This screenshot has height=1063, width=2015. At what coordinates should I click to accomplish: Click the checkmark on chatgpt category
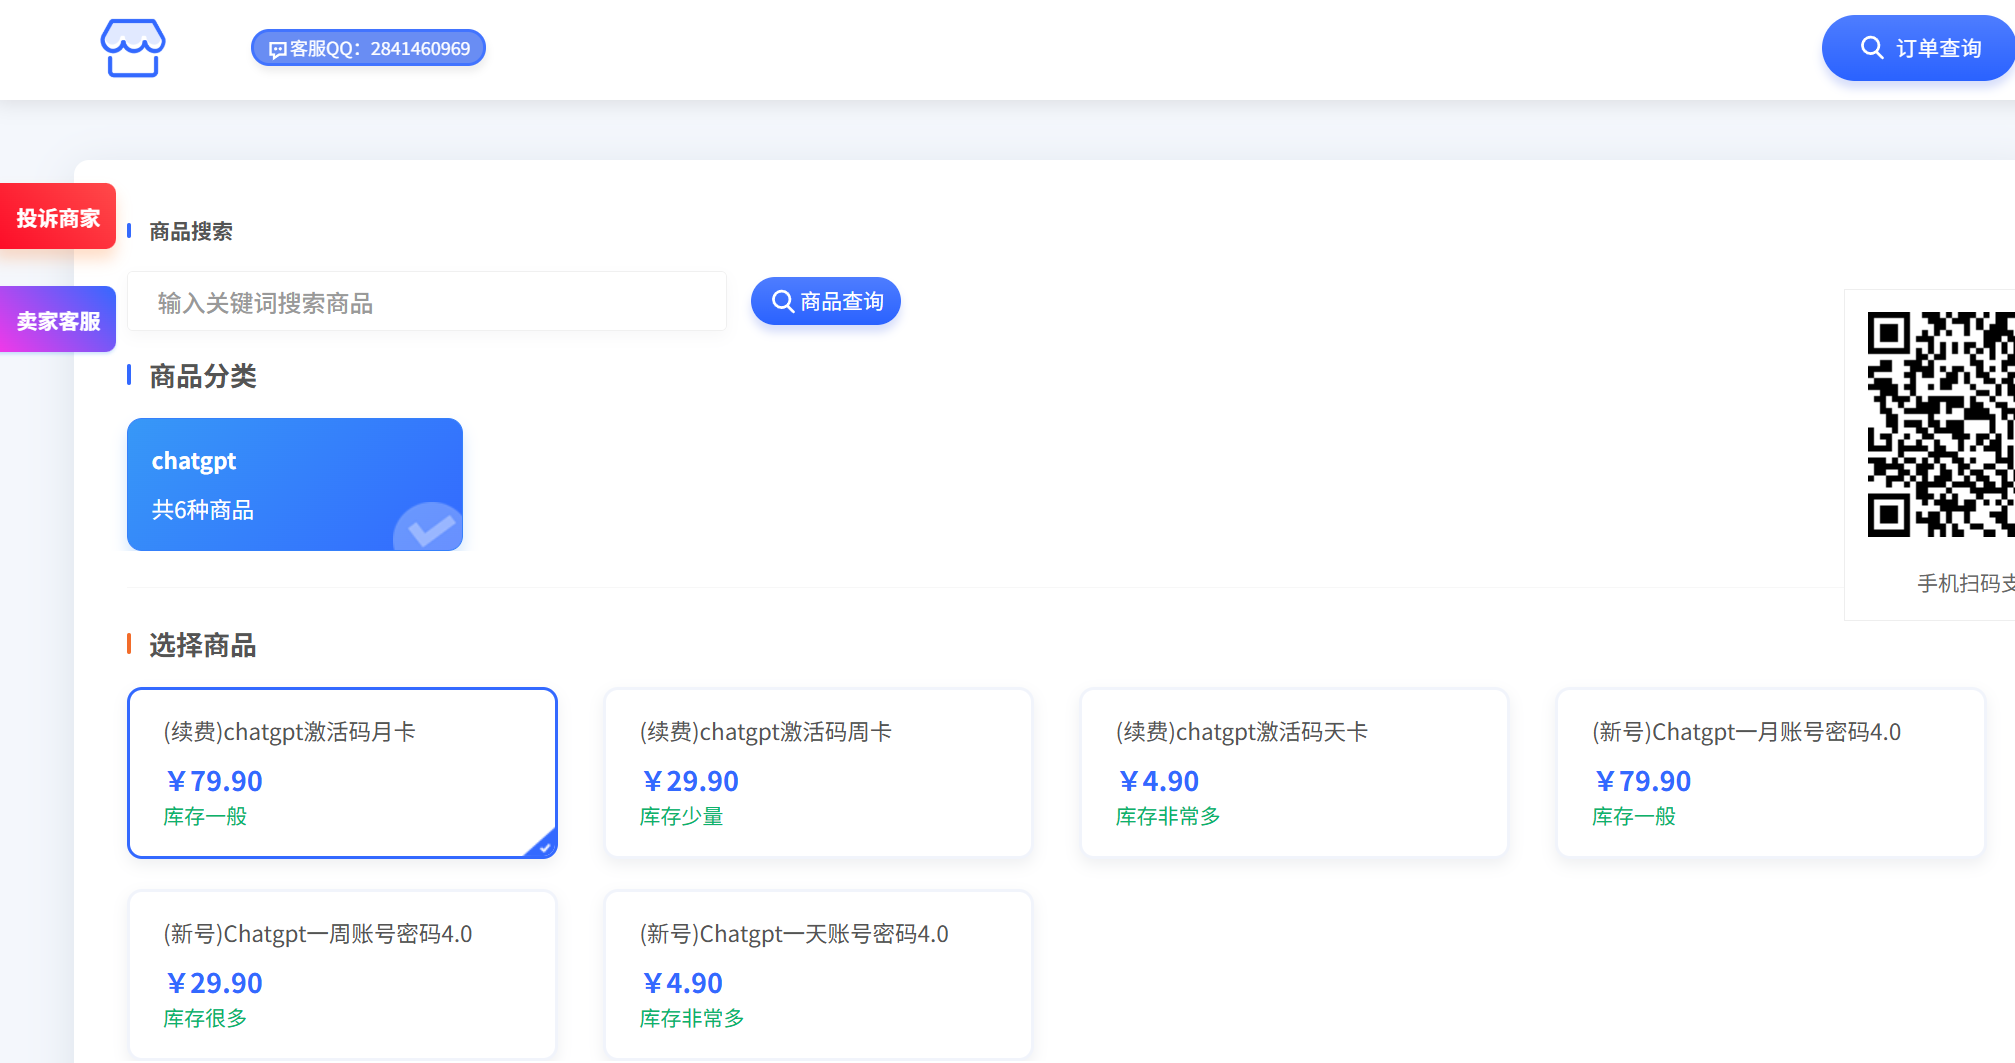click(430, 527)
